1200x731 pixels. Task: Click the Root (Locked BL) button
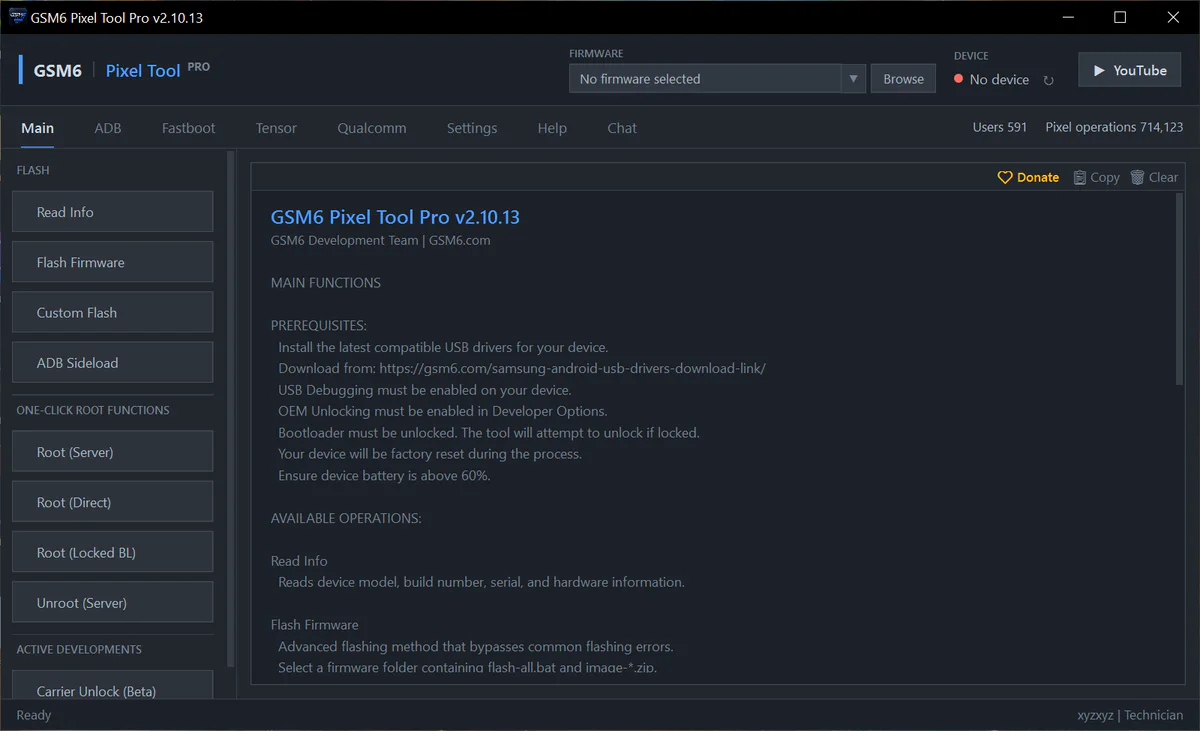(x=113, y=552)
